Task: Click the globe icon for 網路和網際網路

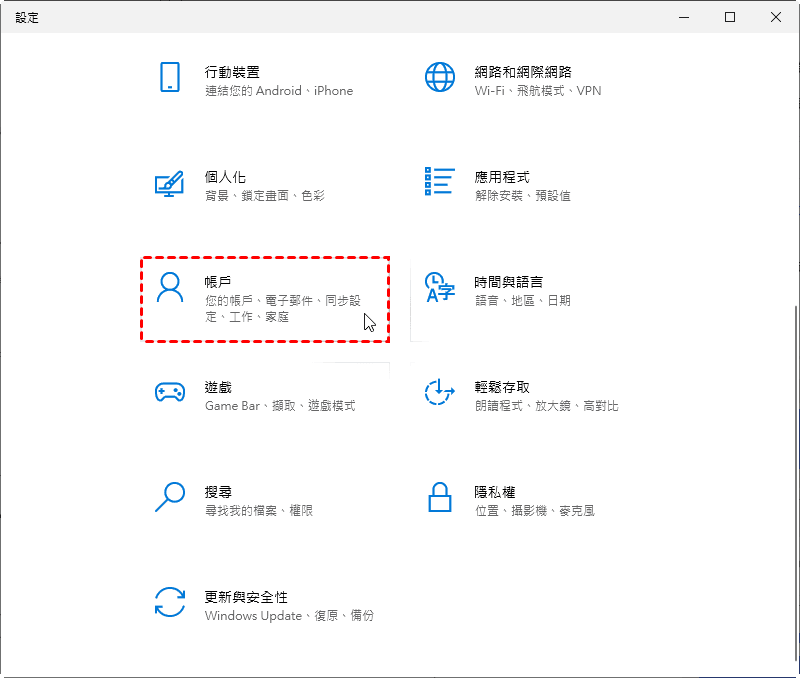Action: coord(440,77)
